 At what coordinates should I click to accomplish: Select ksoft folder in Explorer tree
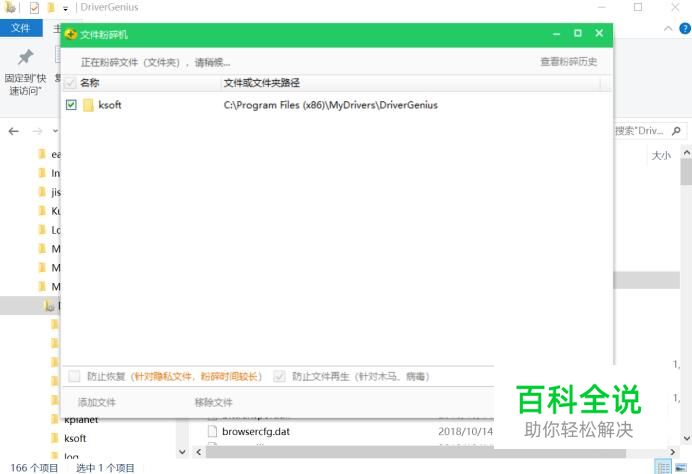click(75, 438)
